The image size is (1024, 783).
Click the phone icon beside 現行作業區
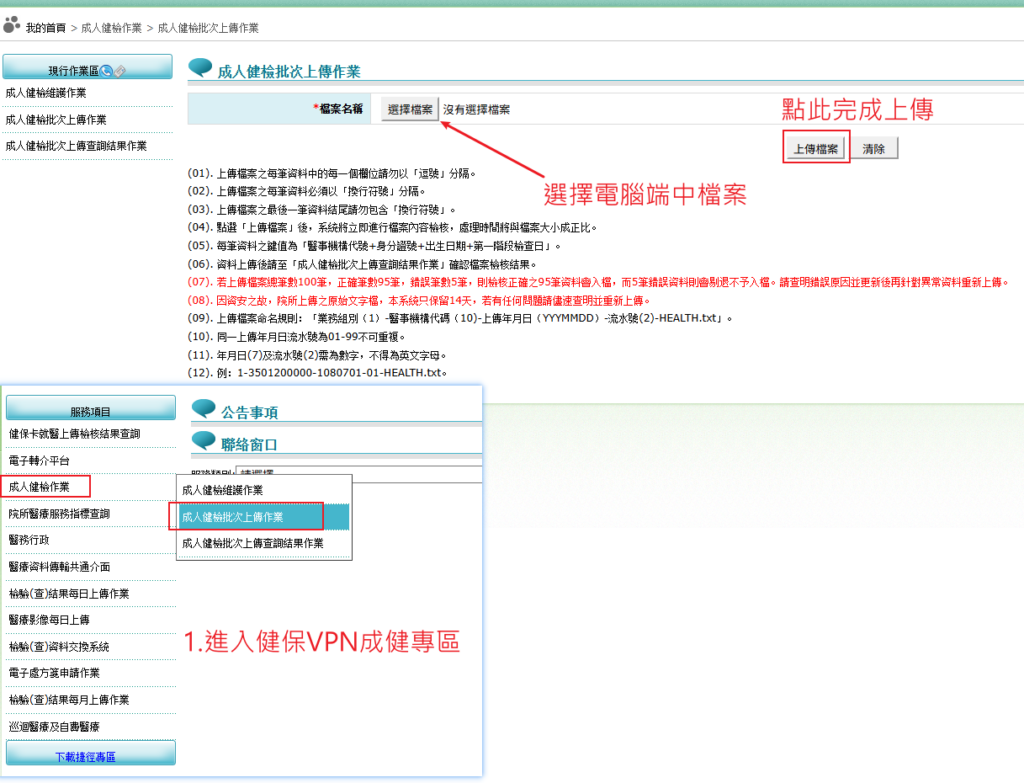pos(106,70)
